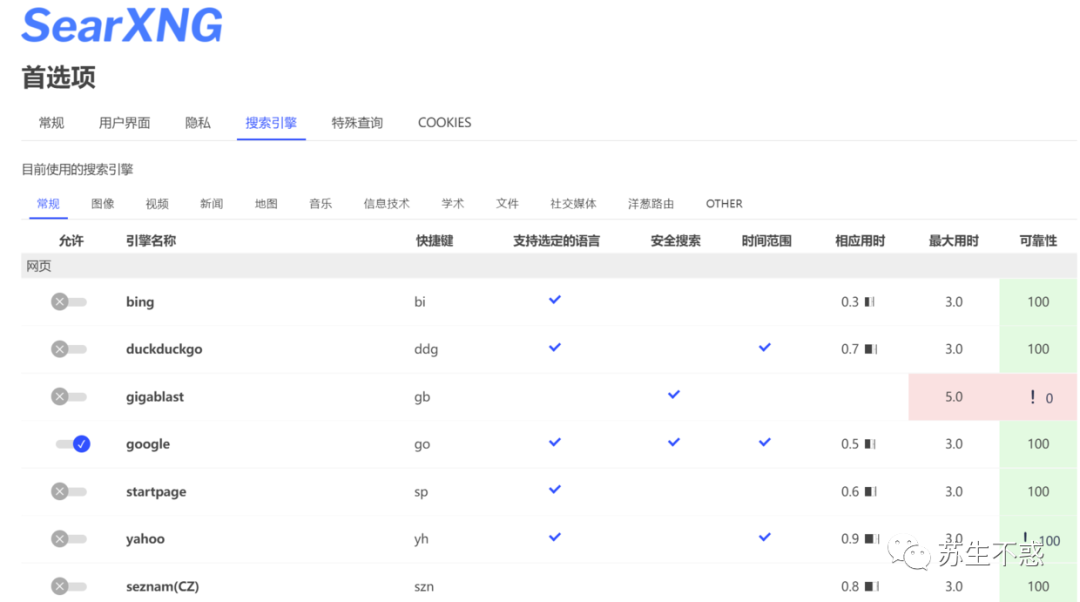
Task: Open the 特殊查询 preferences tab
Action: tap(357, 123)
